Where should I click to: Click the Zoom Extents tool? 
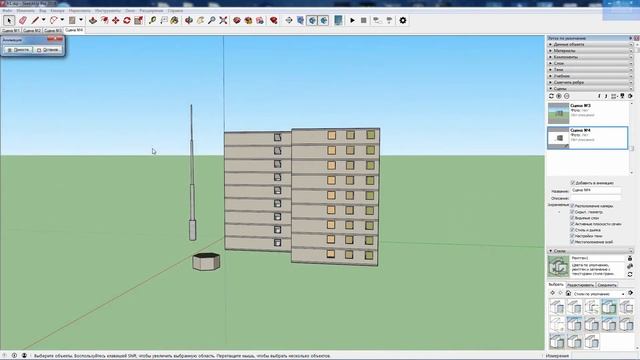coord(223,20)
